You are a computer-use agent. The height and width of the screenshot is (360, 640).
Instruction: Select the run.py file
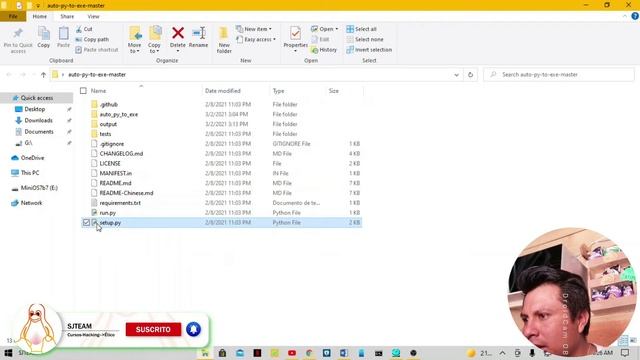107,213
